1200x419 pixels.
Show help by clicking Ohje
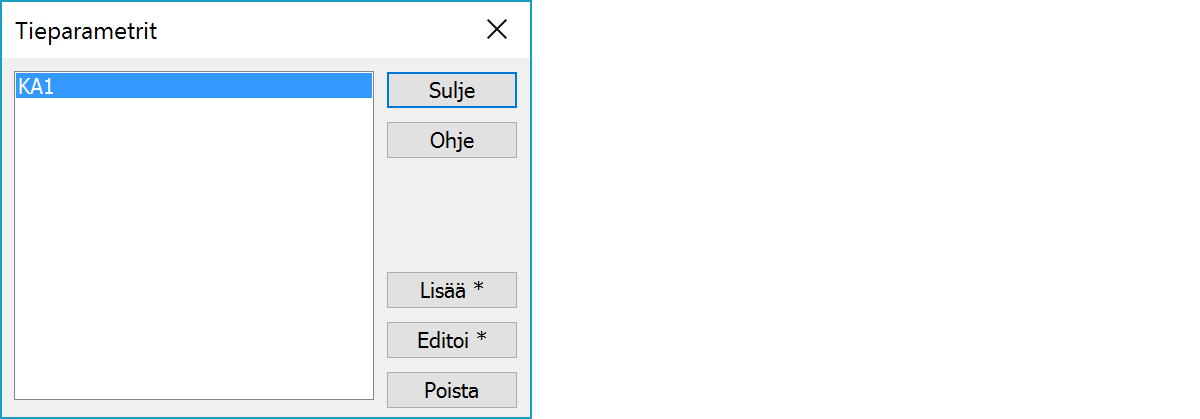pos(451,140)
